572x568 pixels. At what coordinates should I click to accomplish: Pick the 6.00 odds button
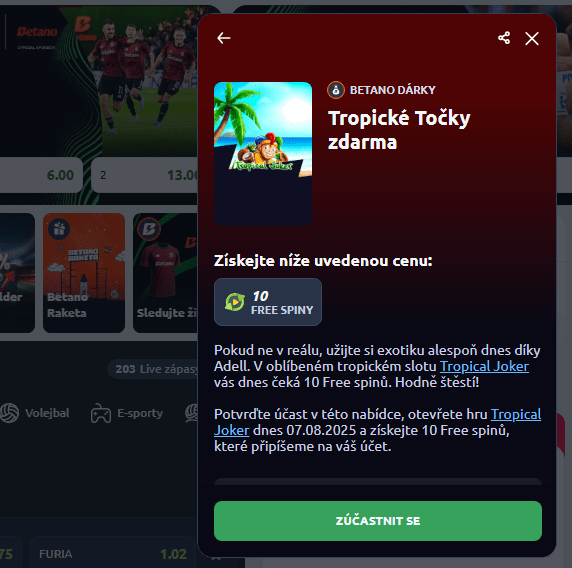coord(41,175)
